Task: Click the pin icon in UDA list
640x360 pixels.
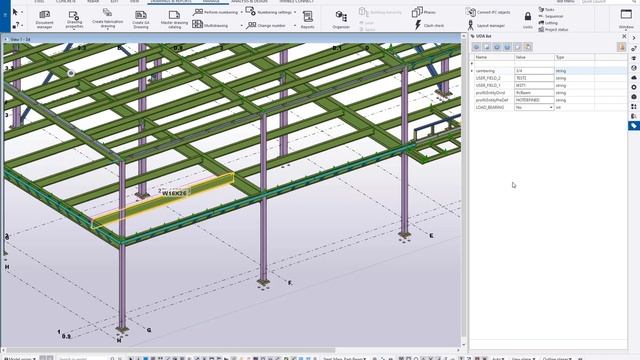Action: (622, 47)
